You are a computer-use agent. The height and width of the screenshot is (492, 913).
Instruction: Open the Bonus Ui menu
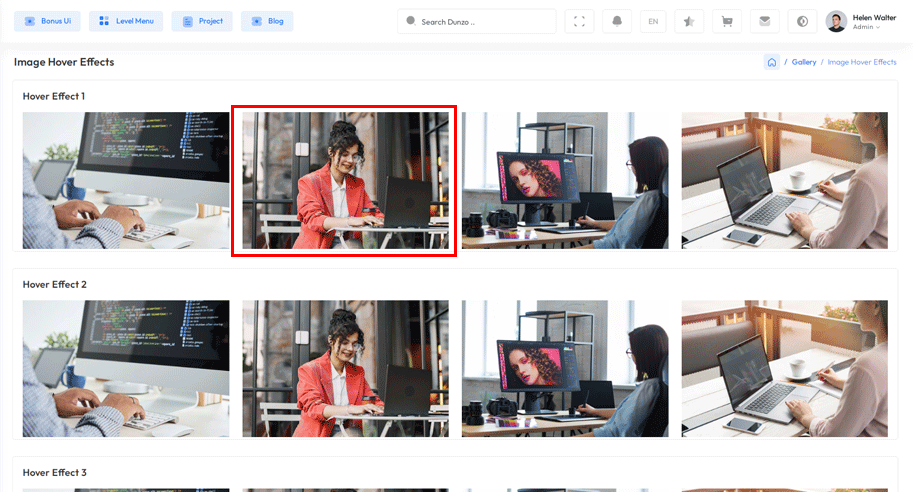point(47,21)
